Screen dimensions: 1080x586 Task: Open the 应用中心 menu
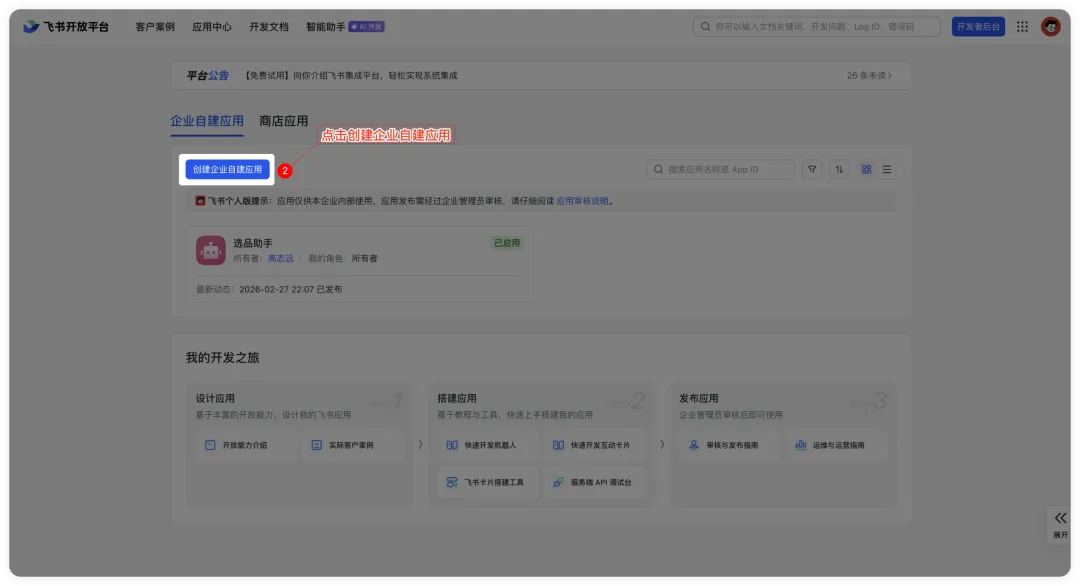211,27
